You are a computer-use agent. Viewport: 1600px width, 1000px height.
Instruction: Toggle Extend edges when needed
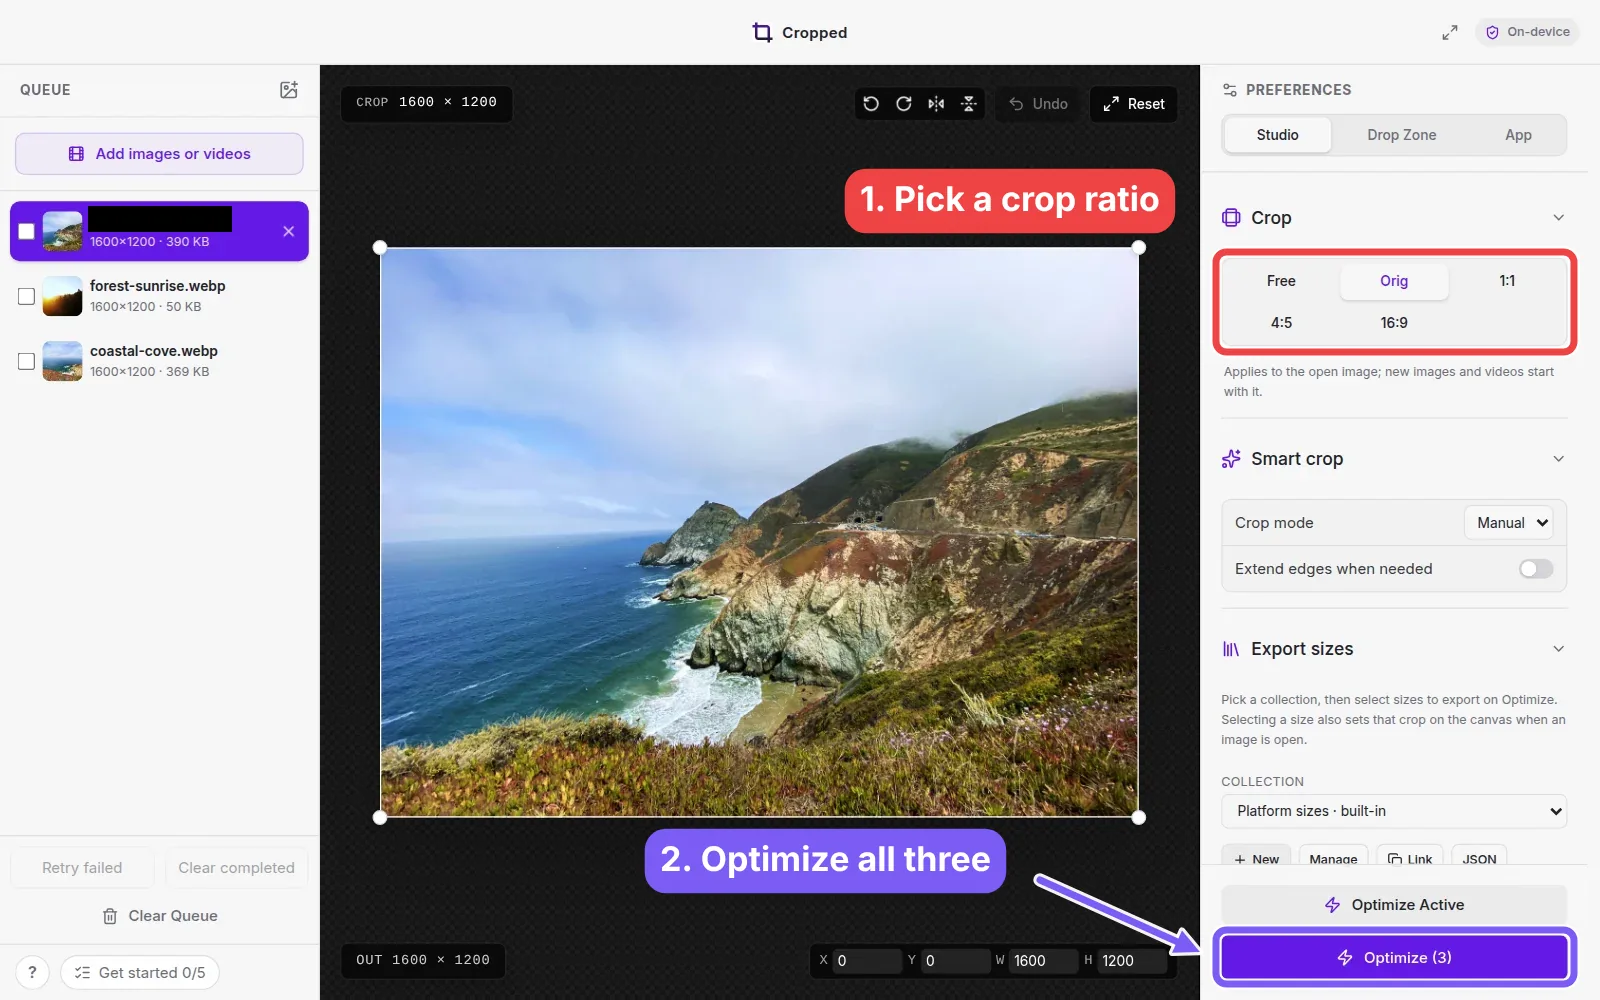point(1536,569)
